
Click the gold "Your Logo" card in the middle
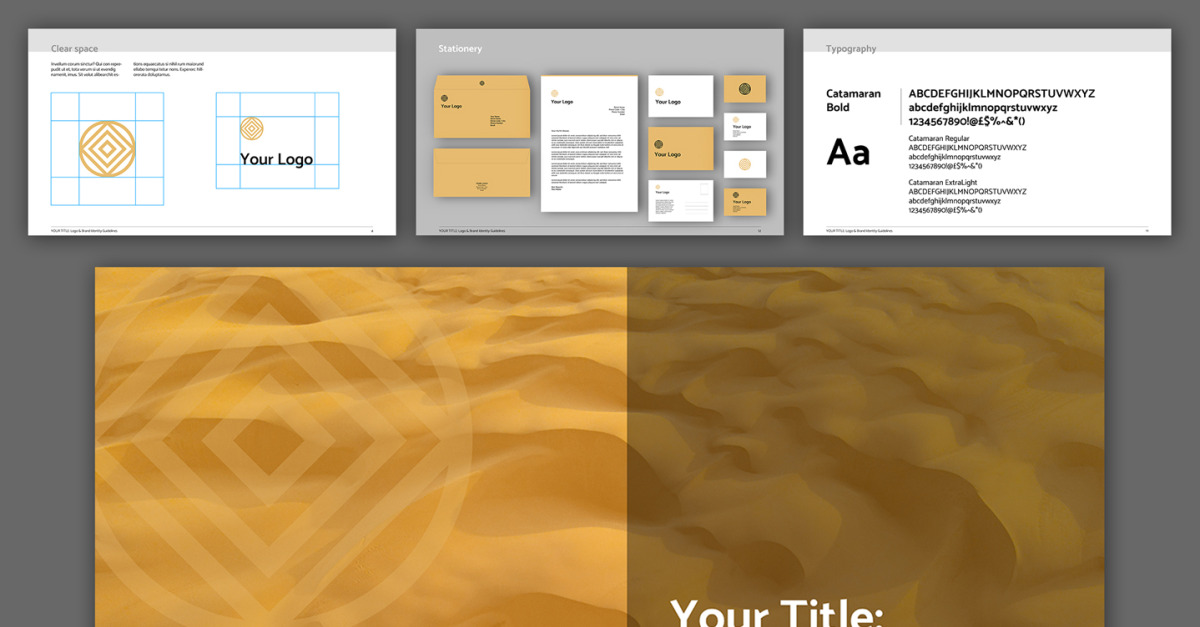point(681,148)
